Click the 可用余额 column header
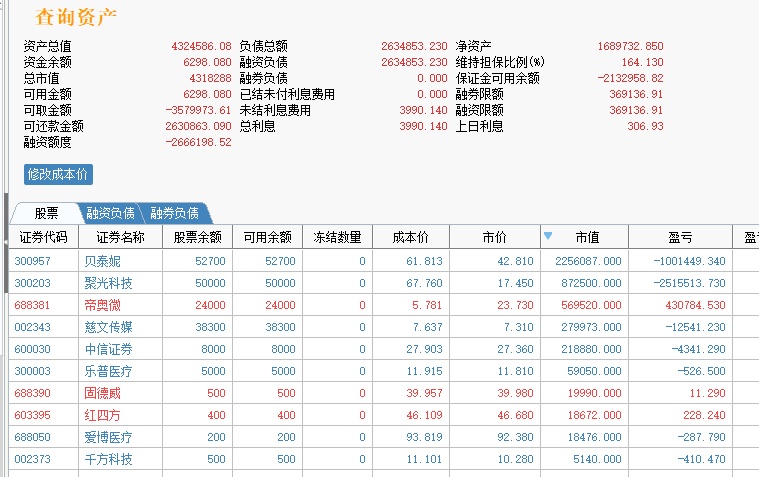759x477 pixels. [267, 237]
